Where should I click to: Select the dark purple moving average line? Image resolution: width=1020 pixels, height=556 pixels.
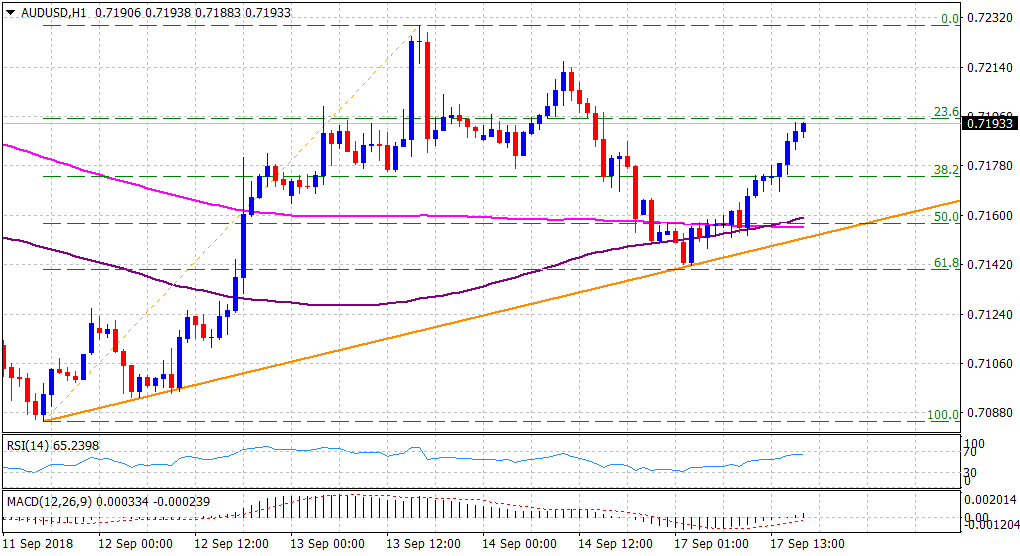pyautogui.click(x=330, y=304)
